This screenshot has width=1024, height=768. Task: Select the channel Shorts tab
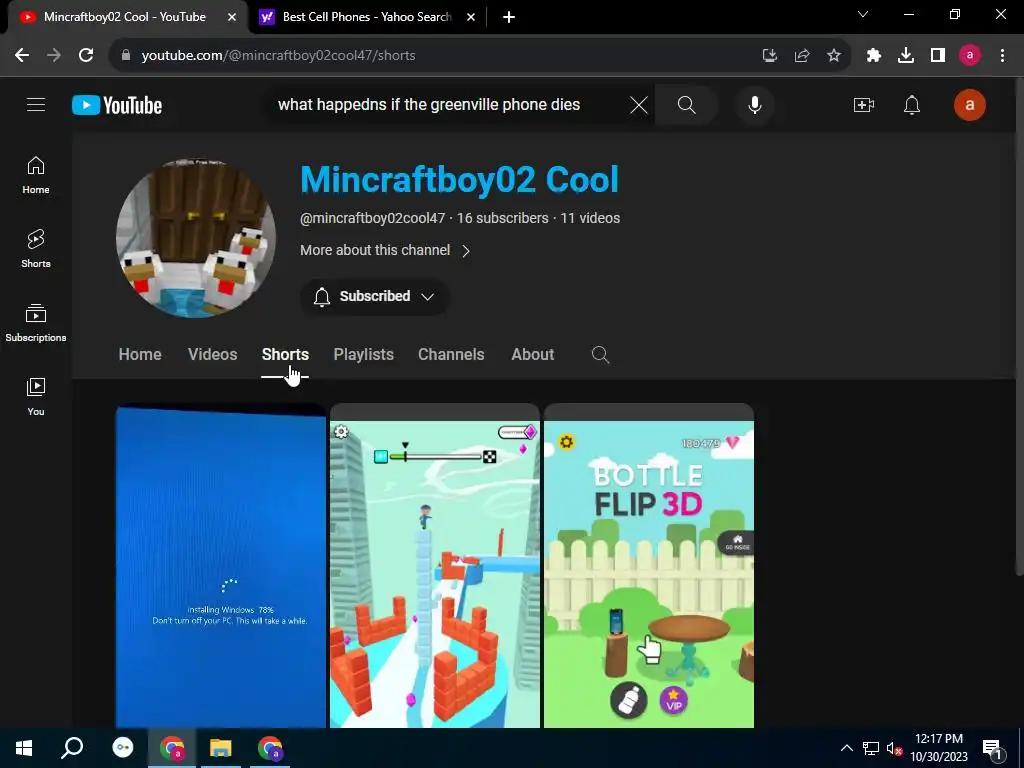click(x=285, y=355)
